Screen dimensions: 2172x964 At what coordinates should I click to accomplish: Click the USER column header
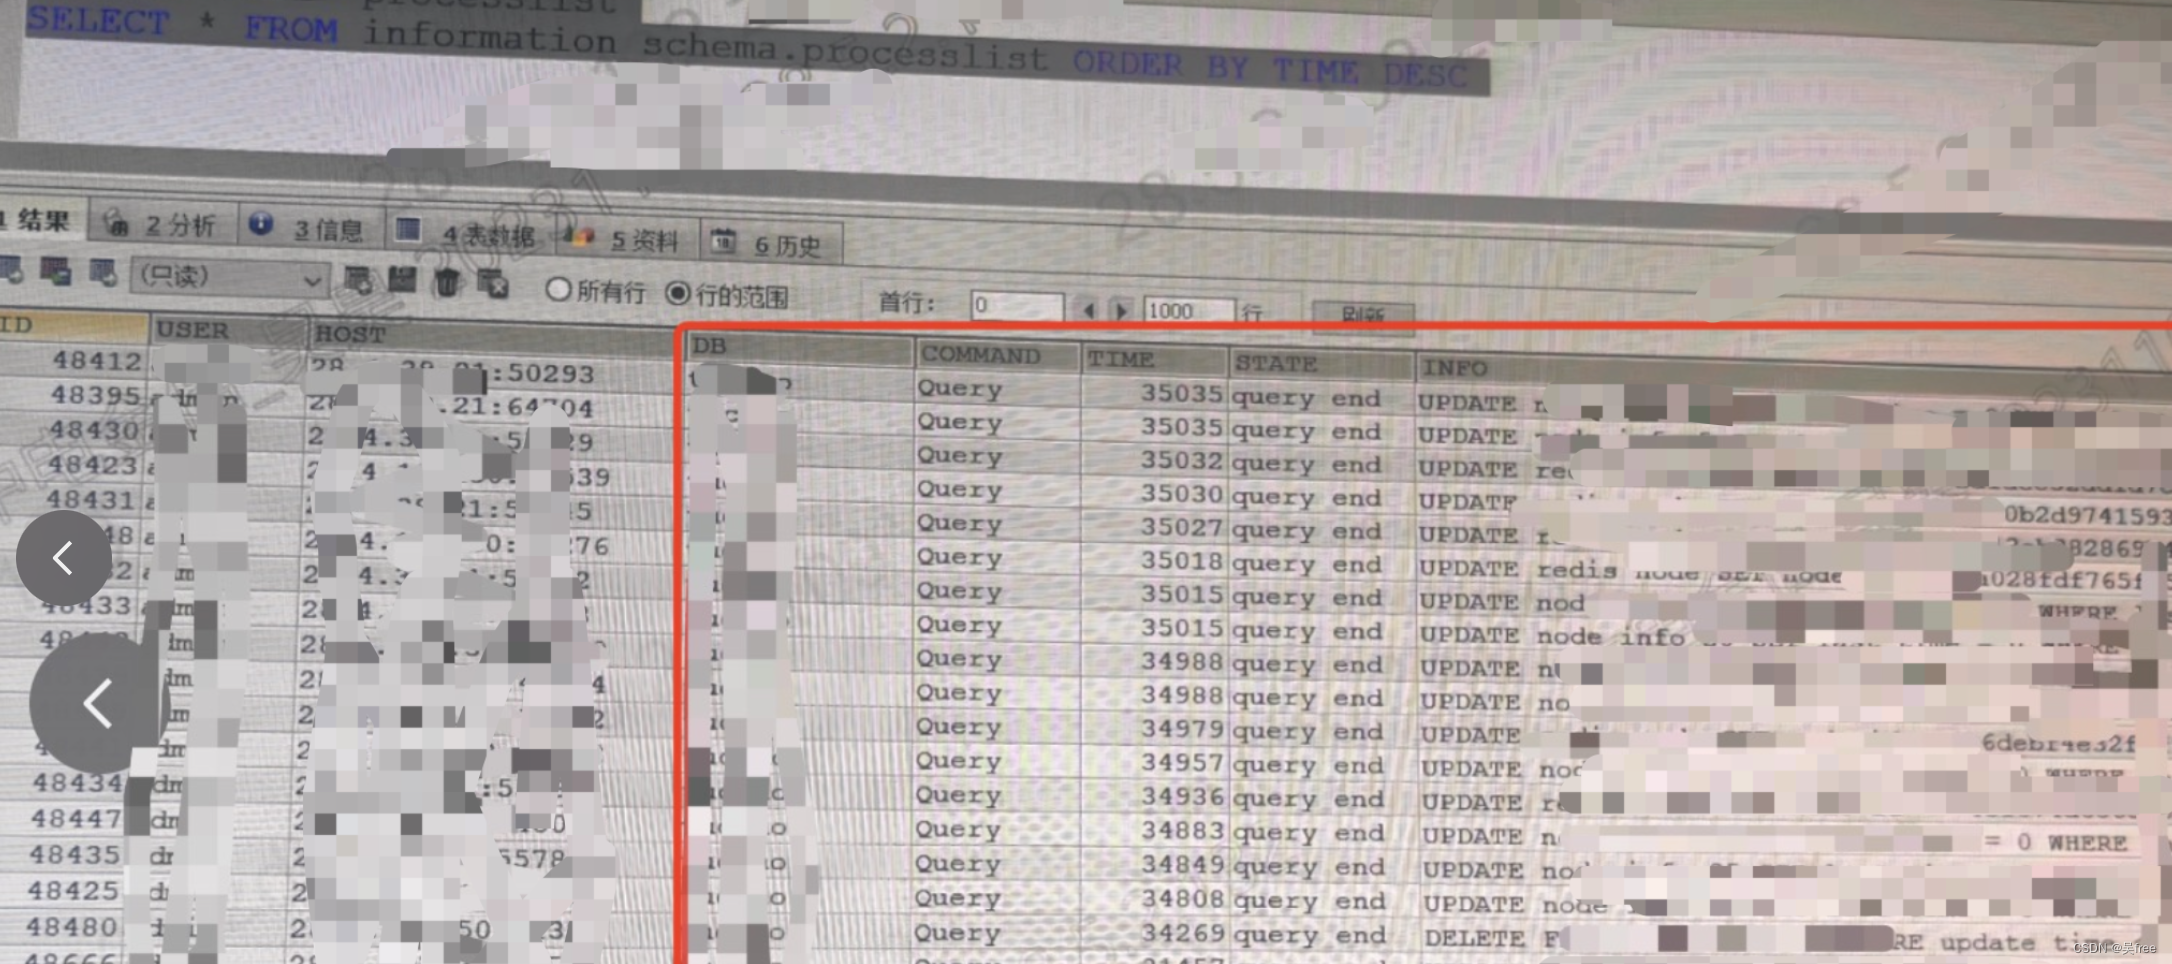(x=228, y=330)
